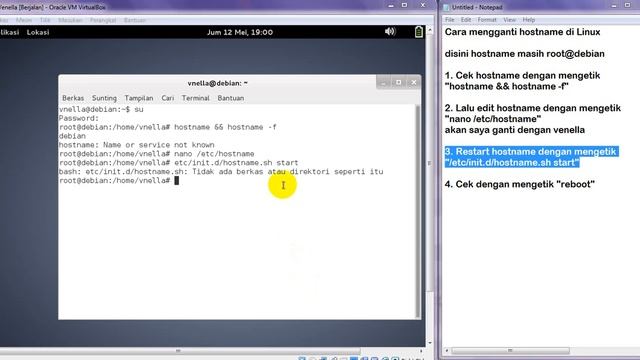Click the VirtualBox vertical scrollbar down arrow
Image resolution: width=640 pixels, height=360 pixels.
click(429, 343)
